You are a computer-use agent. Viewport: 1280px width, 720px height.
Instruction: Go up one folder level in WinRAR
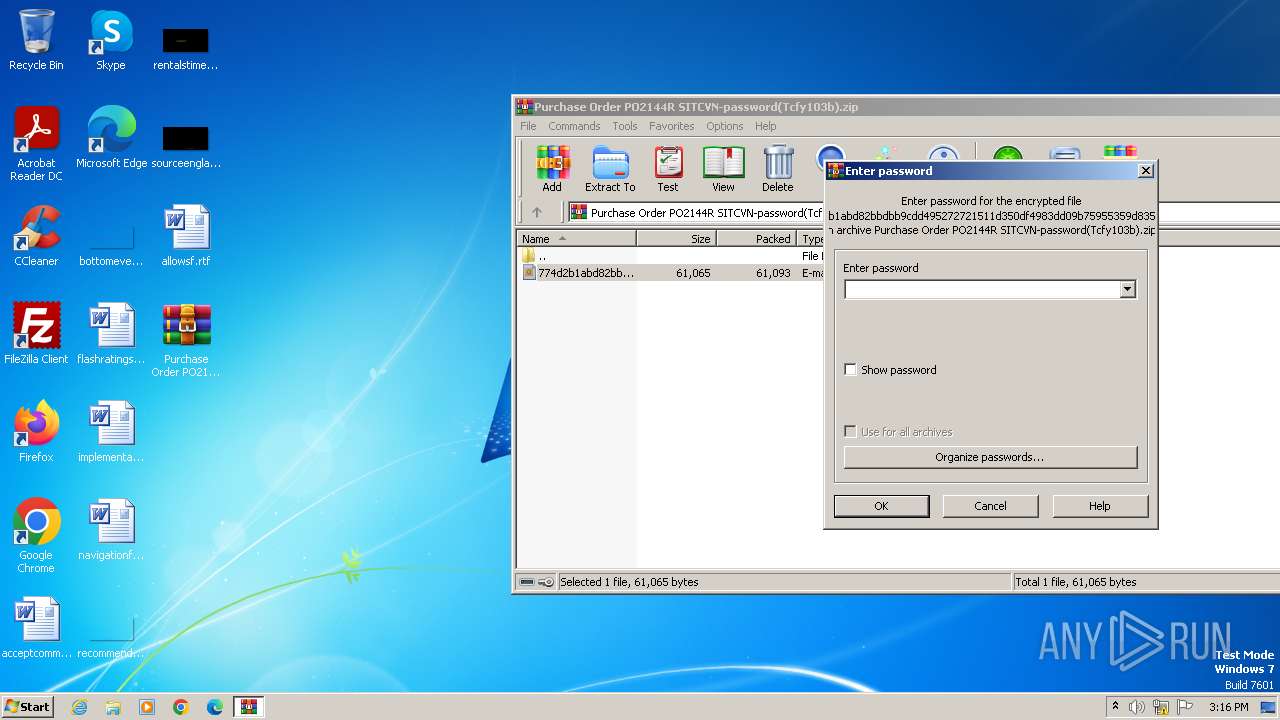click(x=537, y=212)
